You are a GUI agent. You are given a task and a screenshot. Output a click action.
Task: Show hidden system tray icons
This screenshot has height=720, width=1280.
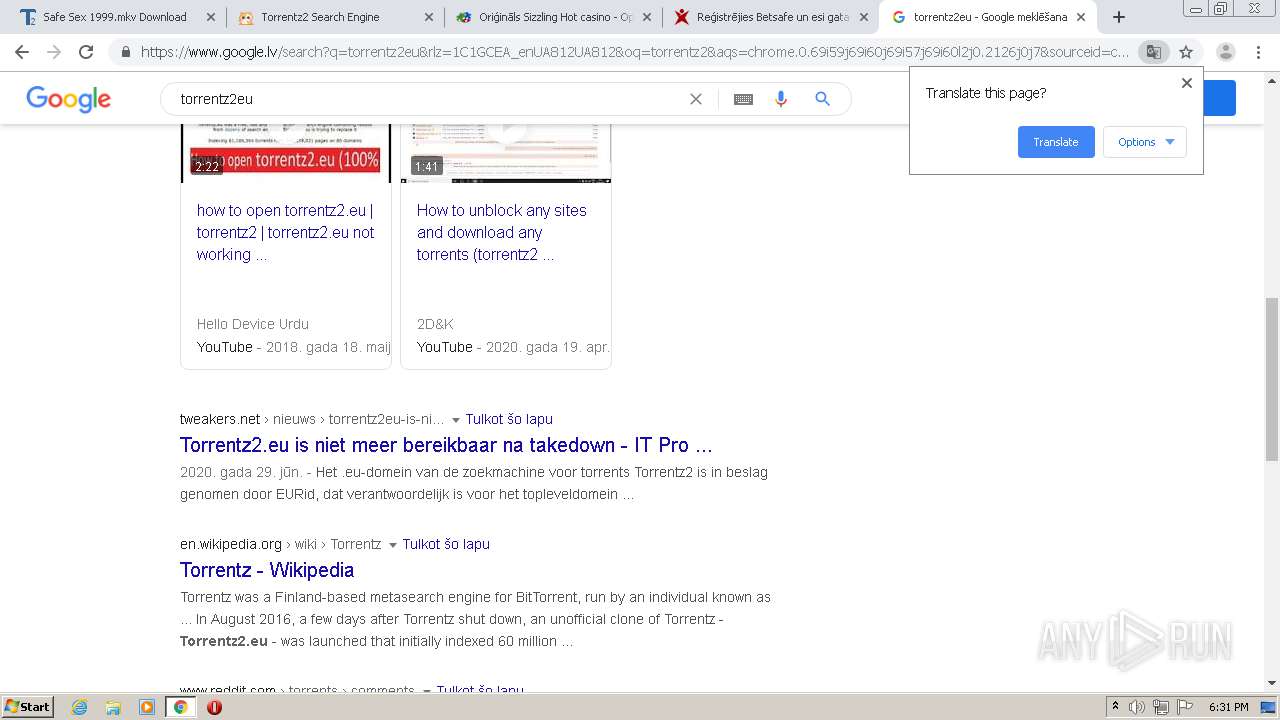click(1115, 707)
